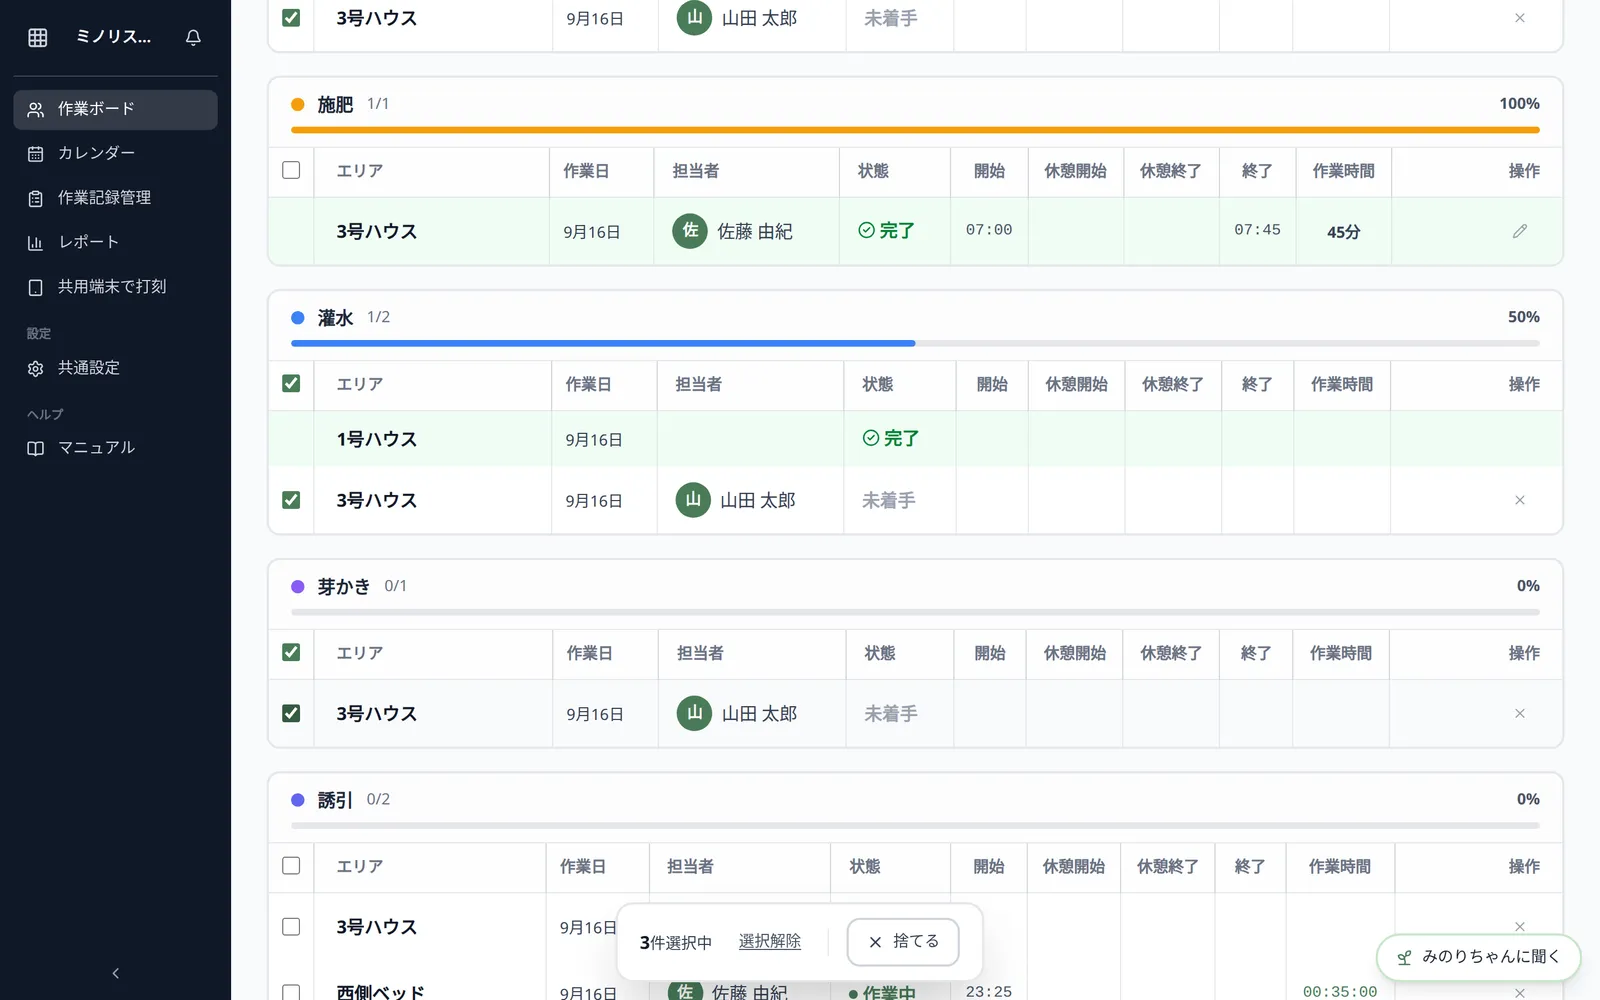The height and width of the screenshot is (1000, 1600).
Task: Check 誘引 3号ハウス row checkbox
Action: click(x=291, y=926)
